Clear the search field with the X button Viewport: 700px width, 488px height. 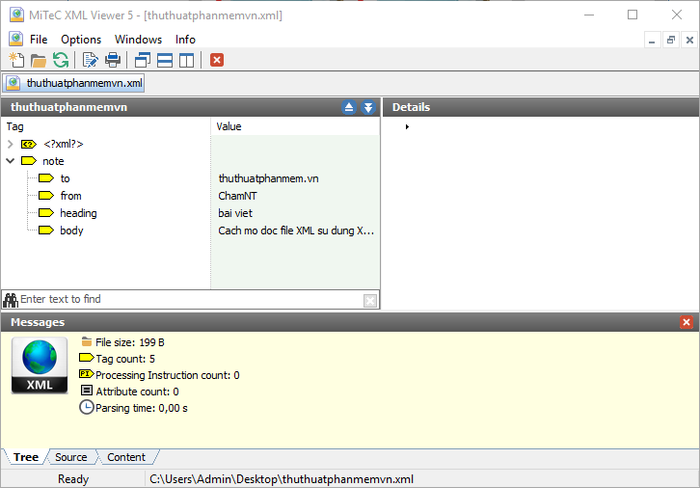click(x=370, y=300)
